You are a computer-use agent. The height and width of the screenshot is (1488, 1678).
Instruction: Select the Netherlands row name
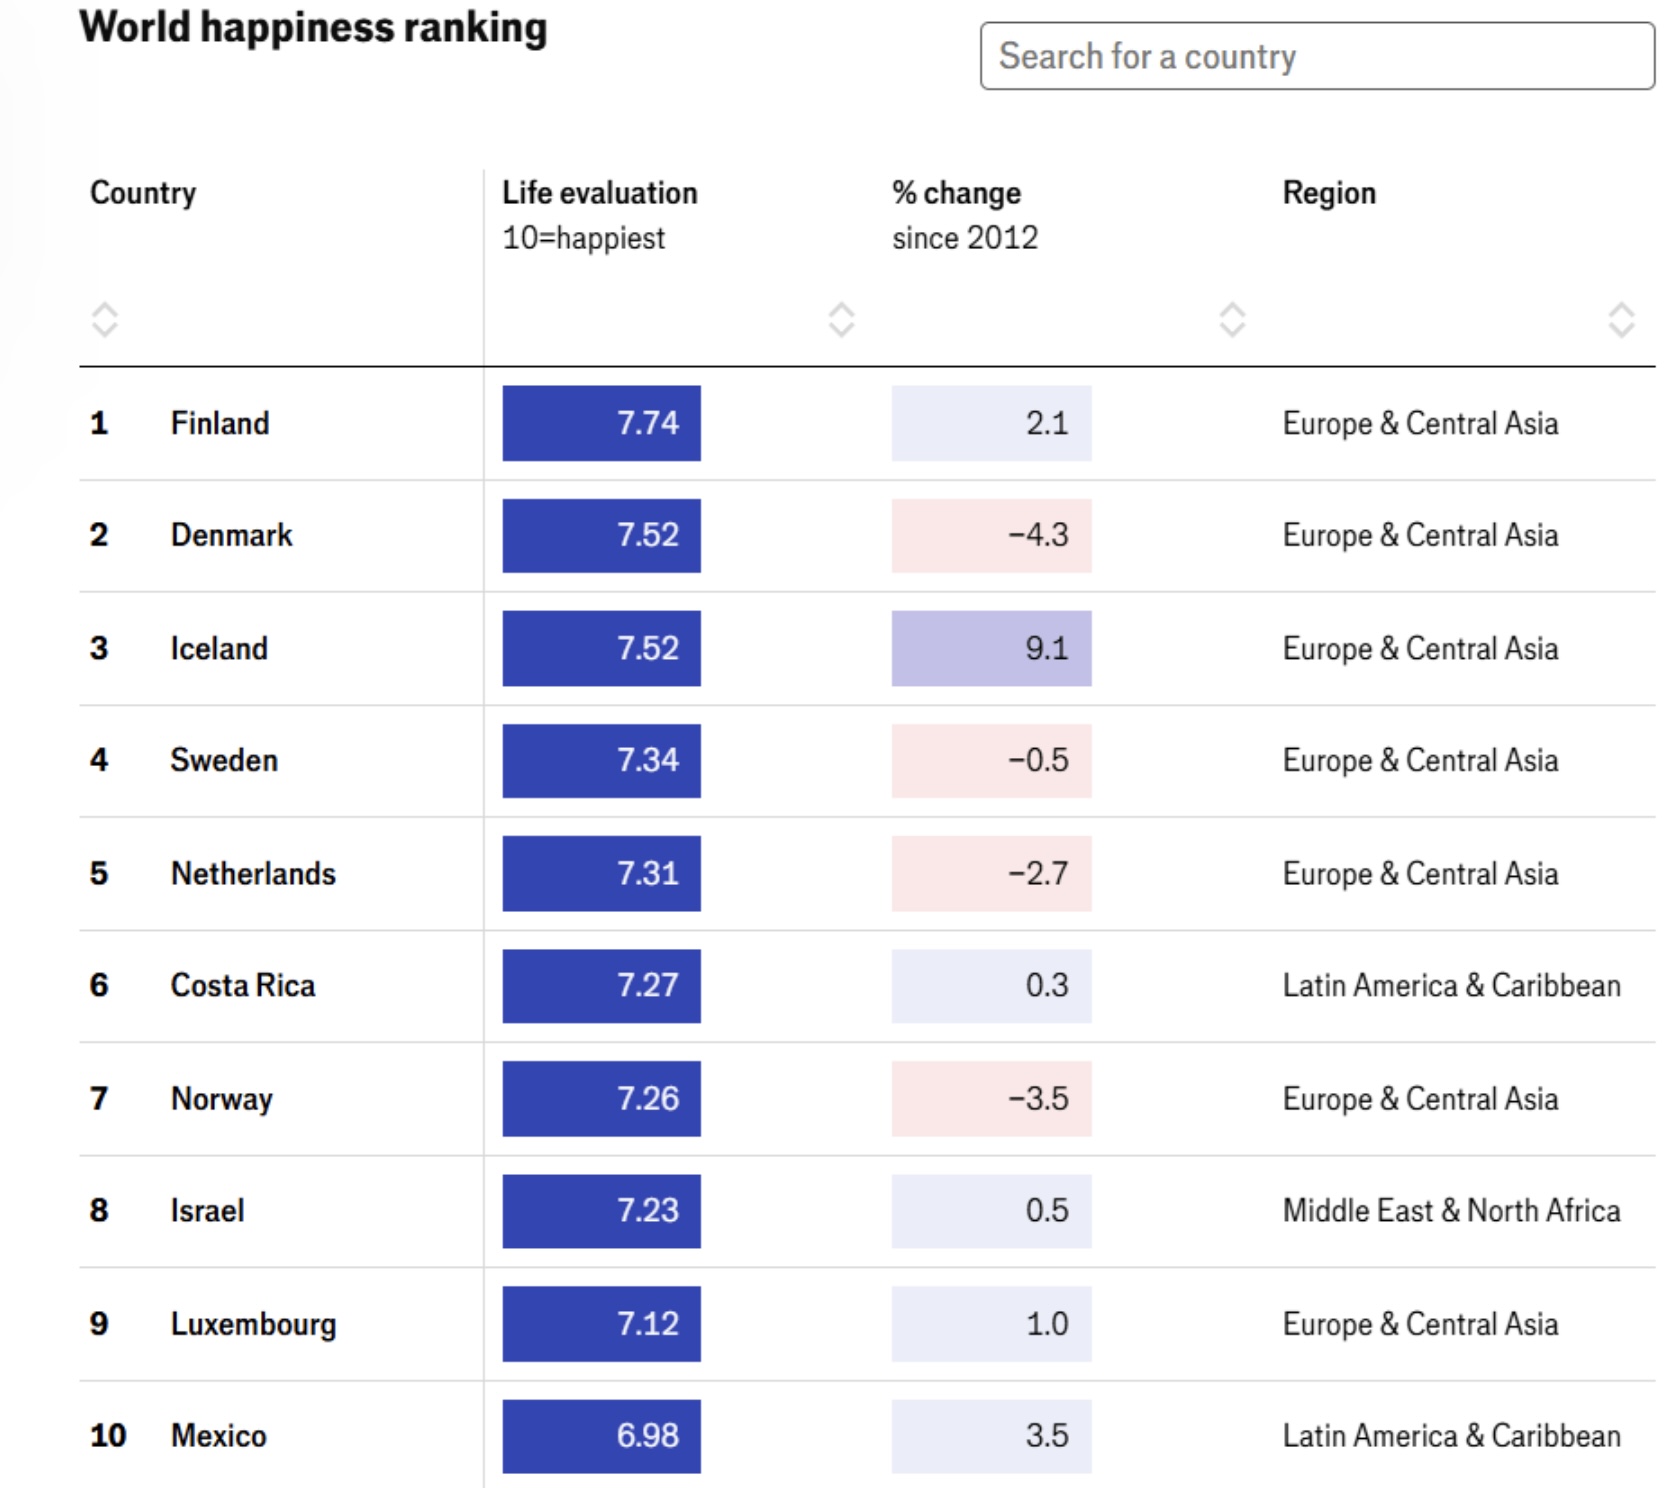[253, 873]
